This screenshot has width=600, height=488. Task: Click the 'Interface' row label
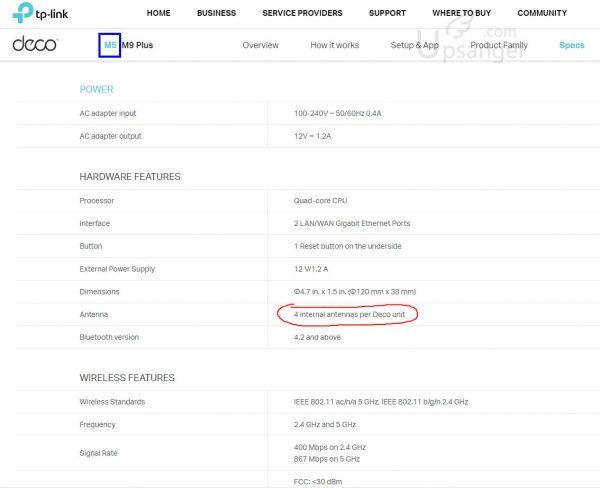[x=95, y=223]
